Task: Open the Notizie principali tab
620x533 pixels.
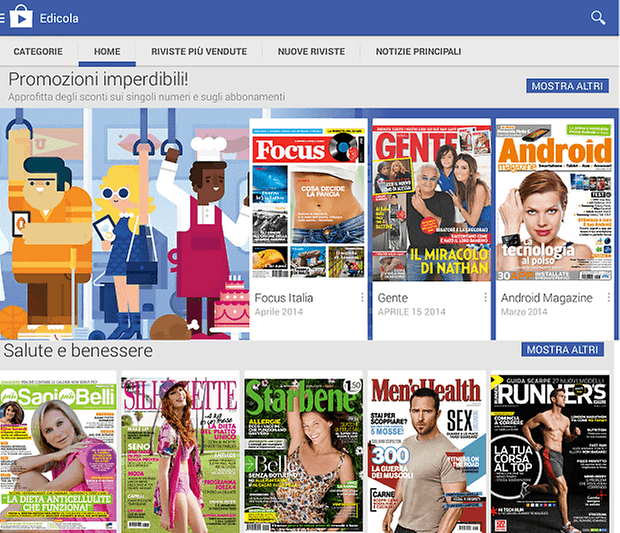Action: pyautogui.click(x=418, y=51)
